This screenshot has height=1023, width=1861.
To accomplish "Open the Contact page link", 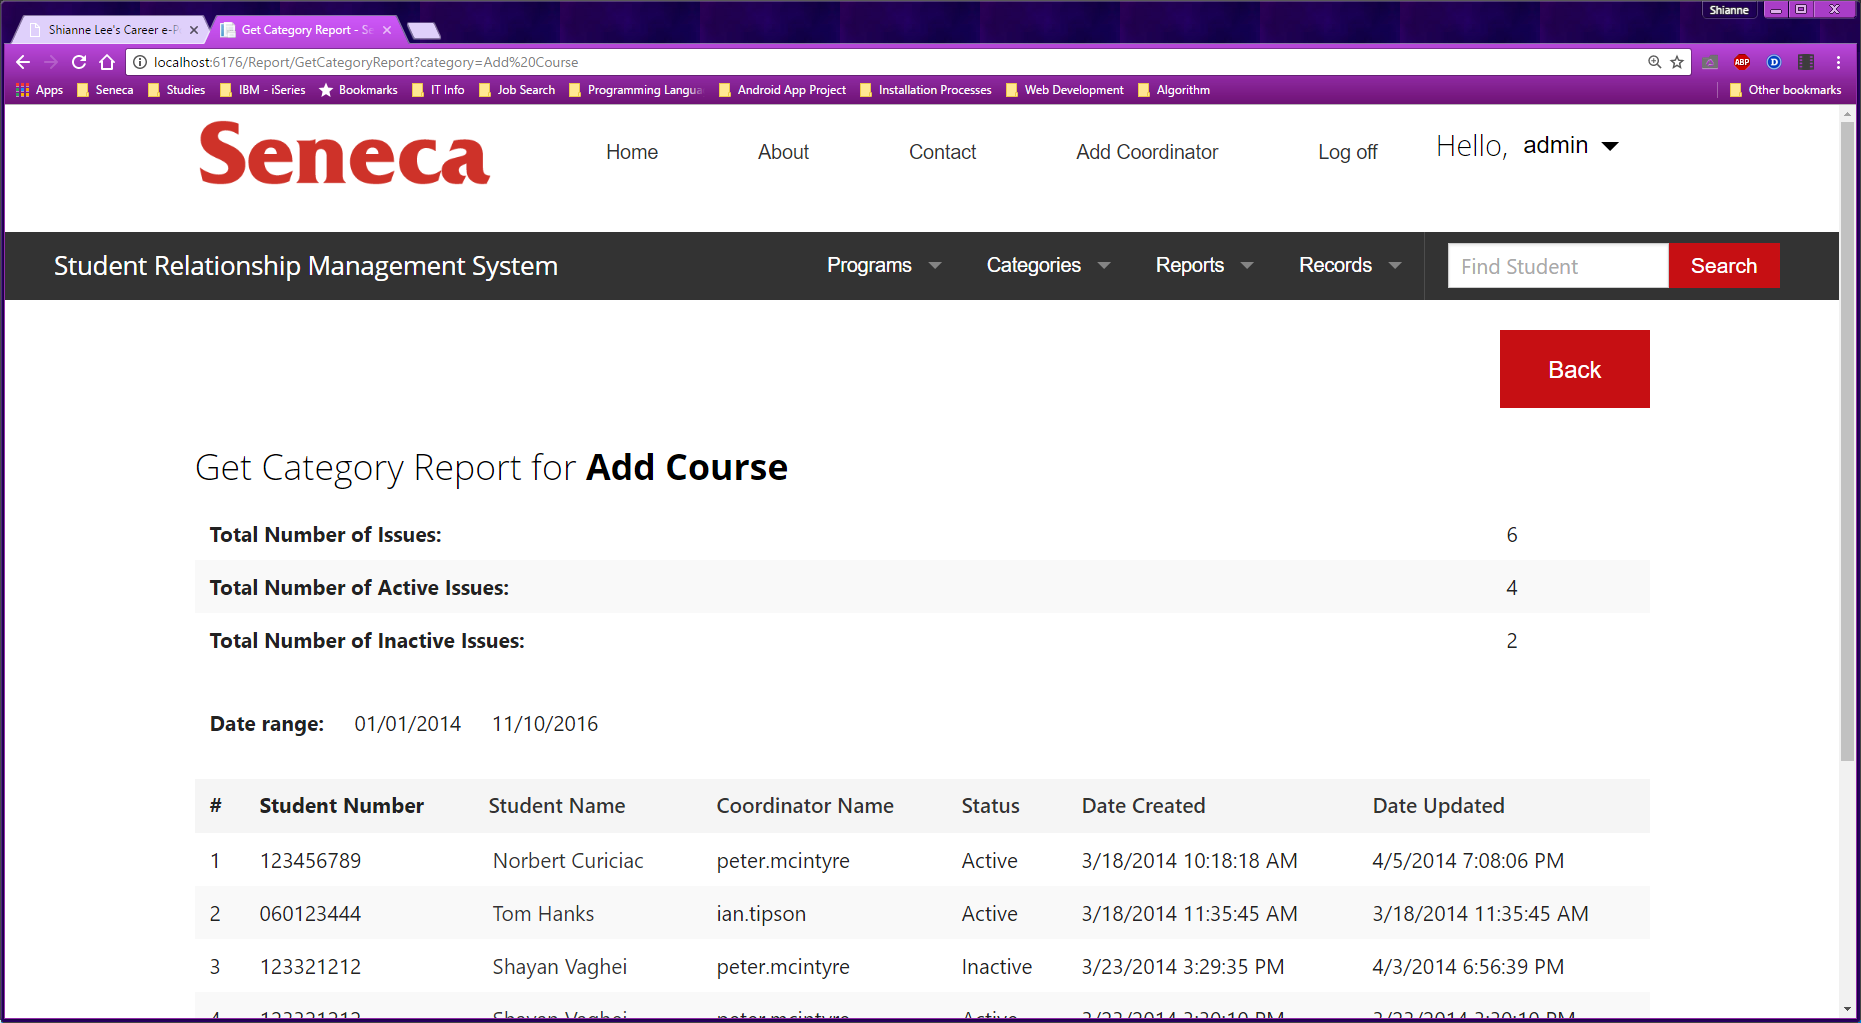I will tap(942, 152).
